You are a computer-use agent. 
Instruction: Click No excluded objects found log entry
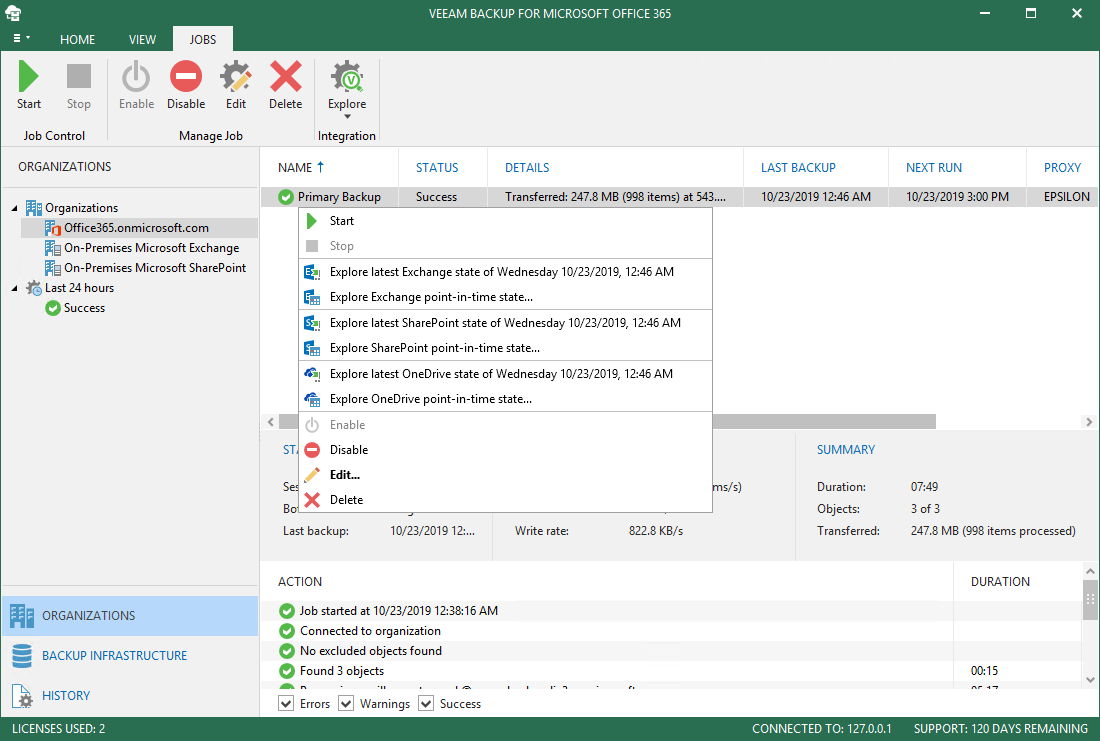coord(370,651)
